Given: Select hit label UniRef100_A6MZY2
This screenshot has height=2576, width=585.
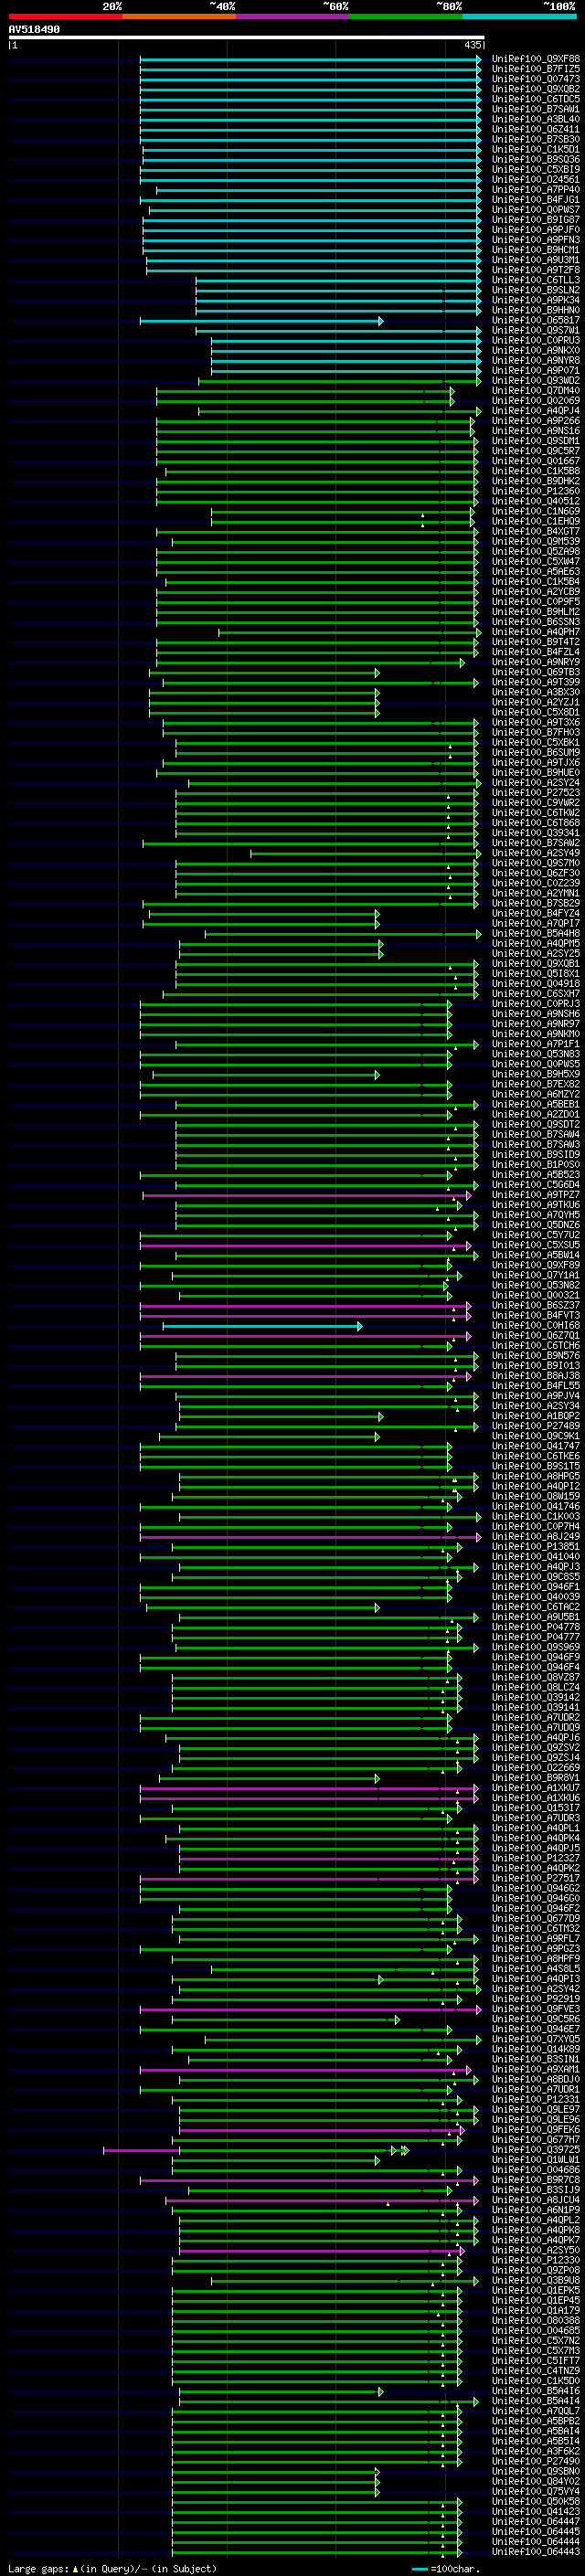Looking at the screenshot, I should coord(536,1094).
